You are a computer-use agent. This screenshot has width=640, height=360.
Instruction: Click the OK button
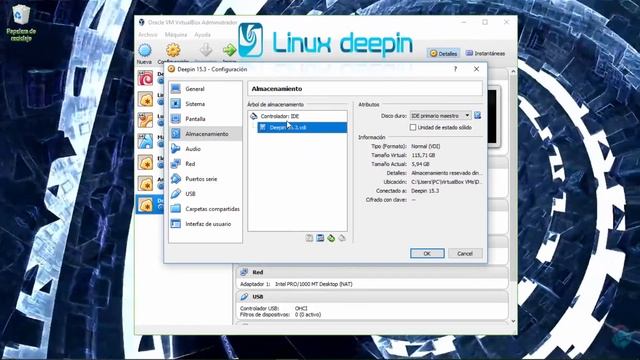[427, 253]
